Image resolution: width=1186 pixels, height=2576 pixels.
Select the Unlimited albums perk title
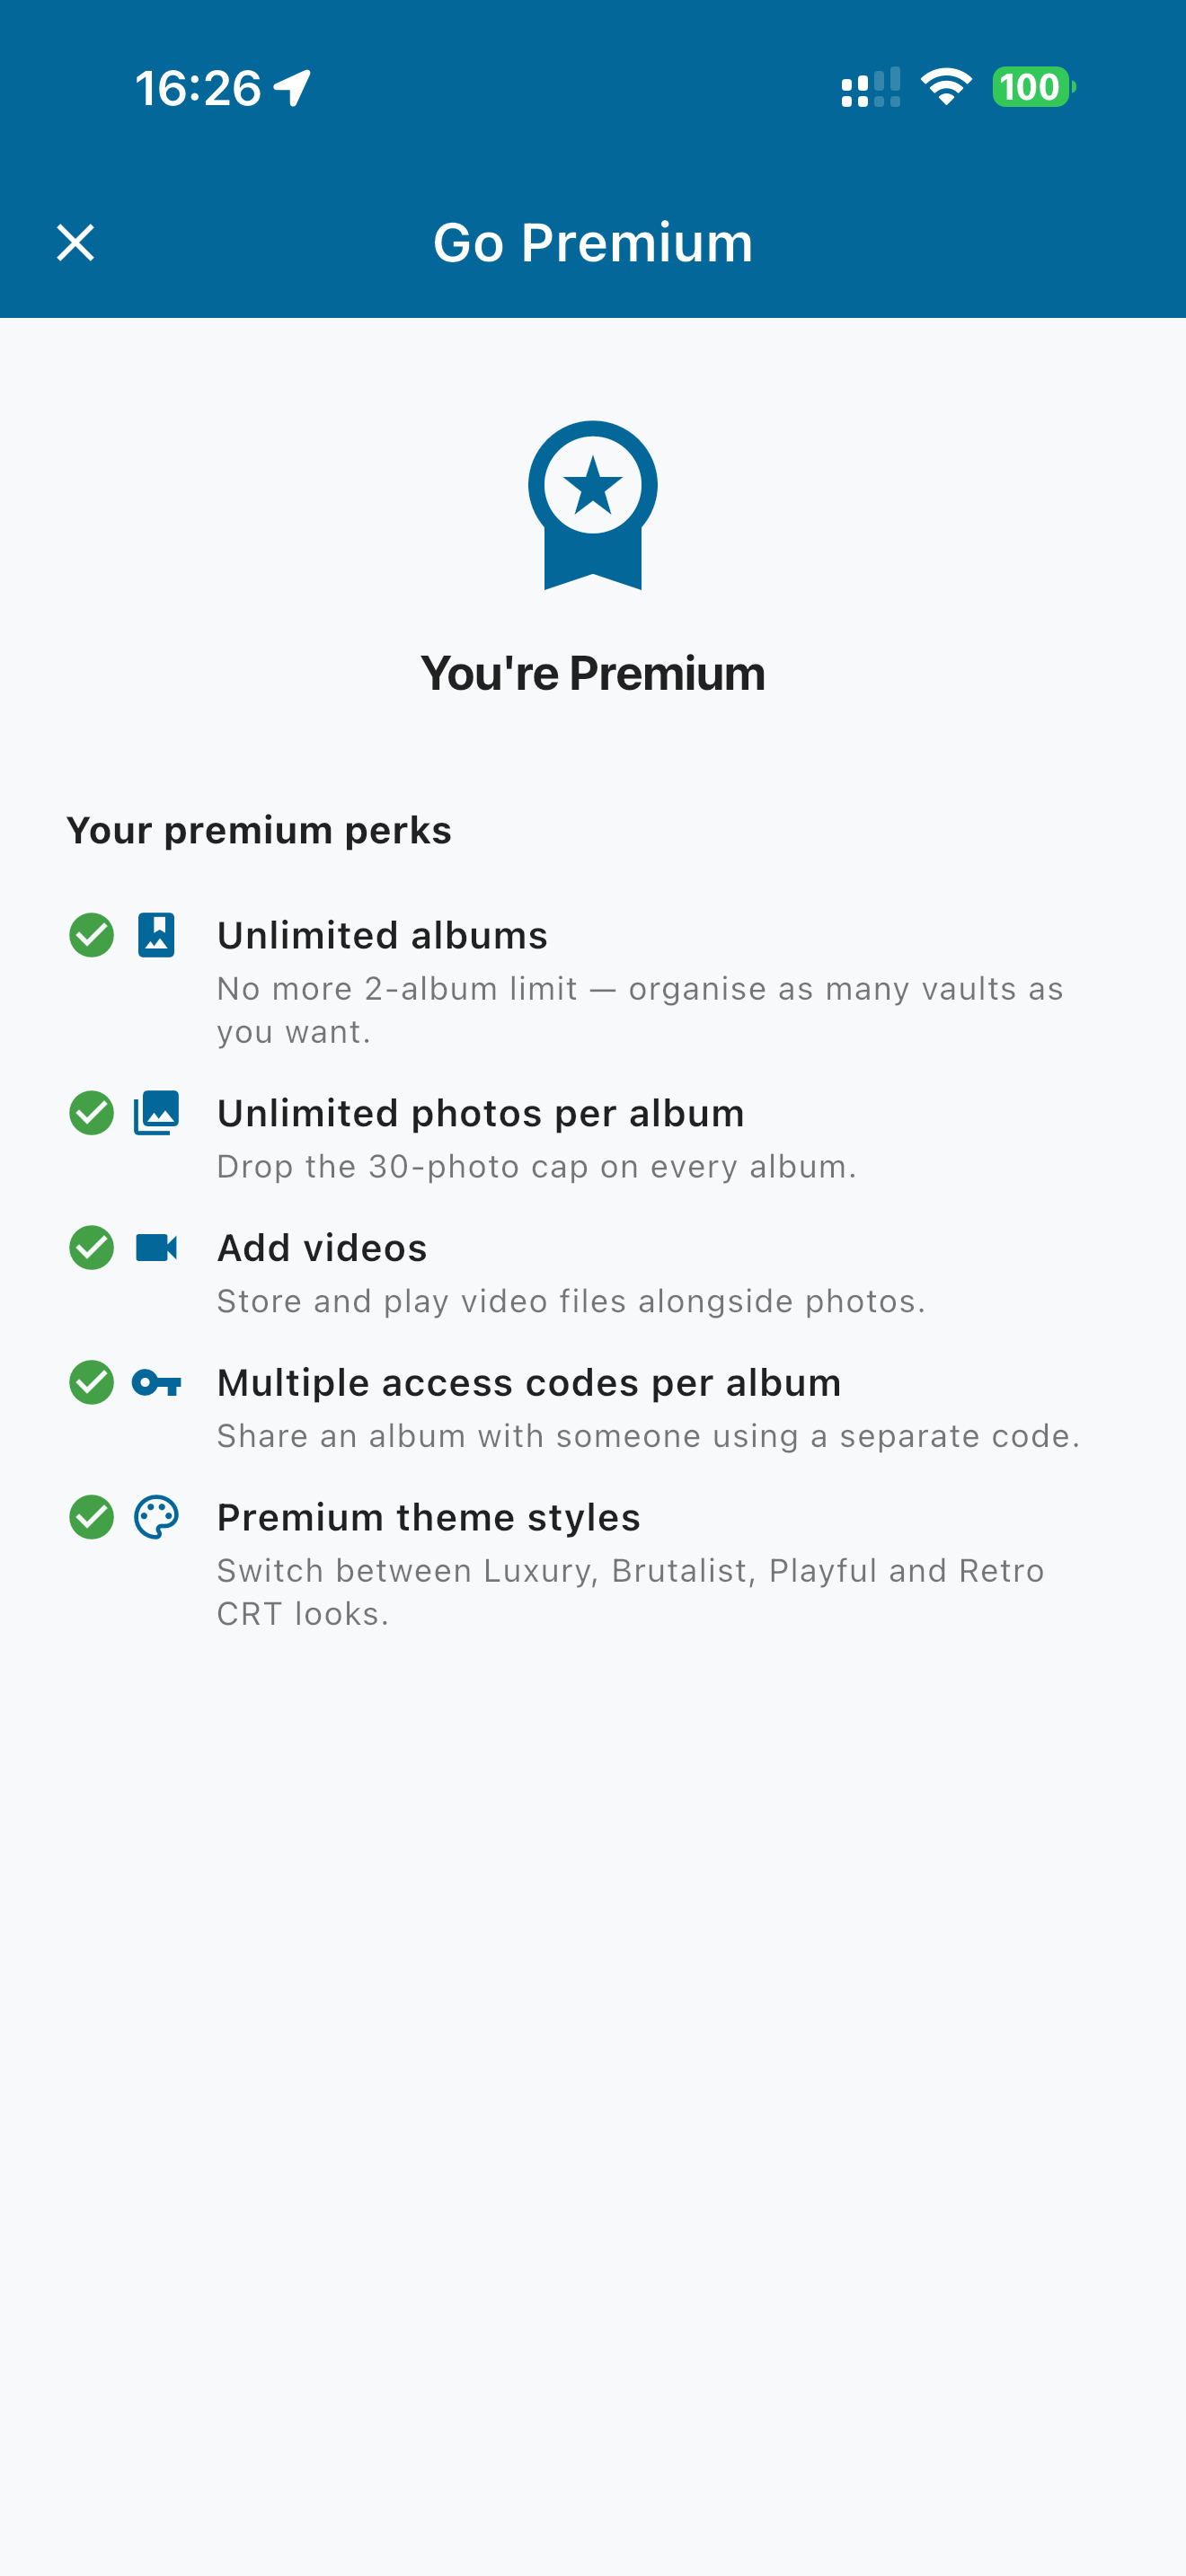pos(382,936)
